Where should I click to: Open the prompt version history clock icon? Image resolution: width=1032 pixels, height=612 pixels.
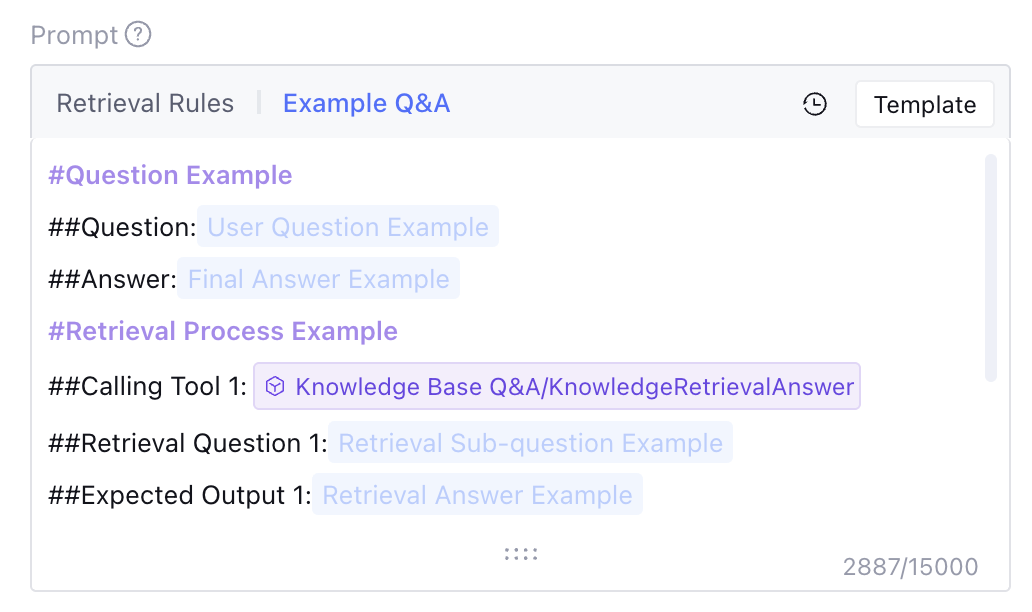815,104
